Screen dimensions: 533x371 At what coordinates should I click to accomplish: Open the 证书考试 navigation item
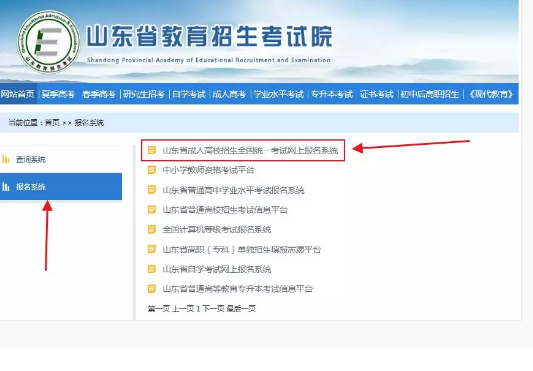point(376,94)
